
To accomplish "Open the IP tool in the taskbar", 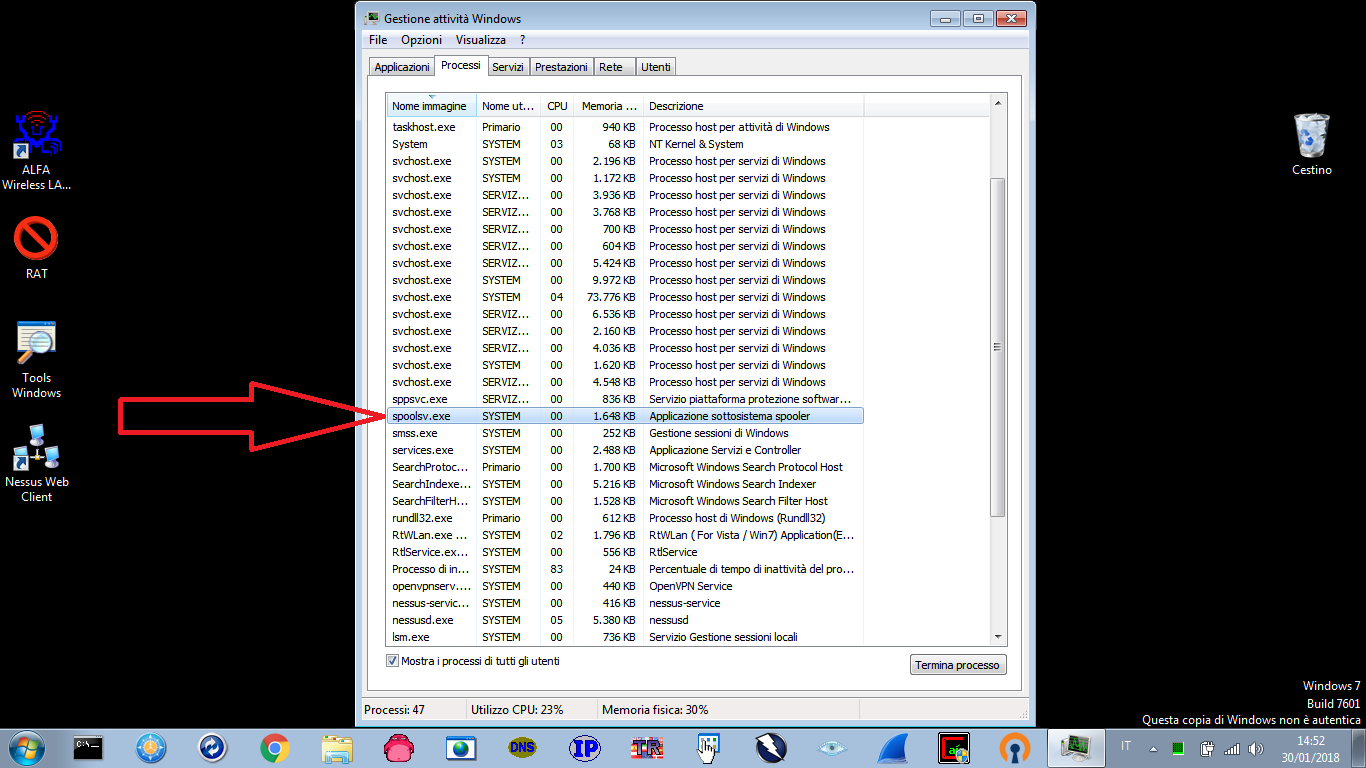I will [x=584, y=747].
